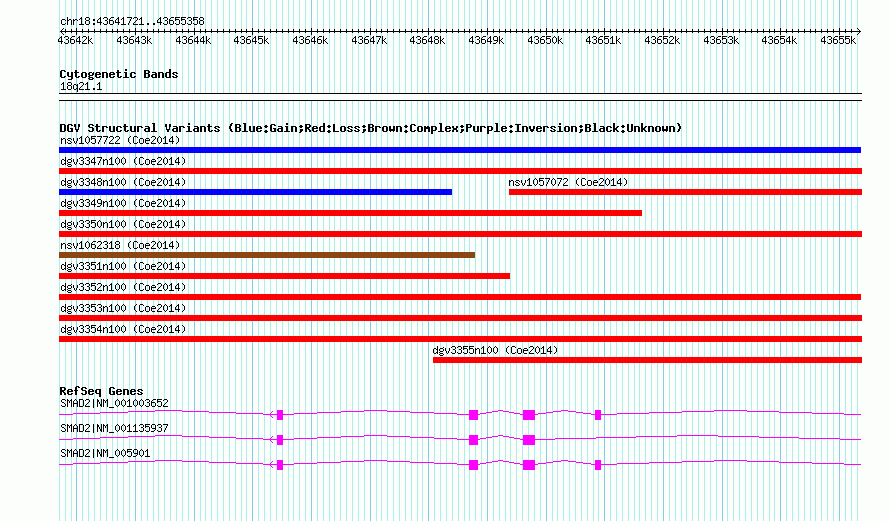Select the 43645k position on the ruler

pos(251,40)
